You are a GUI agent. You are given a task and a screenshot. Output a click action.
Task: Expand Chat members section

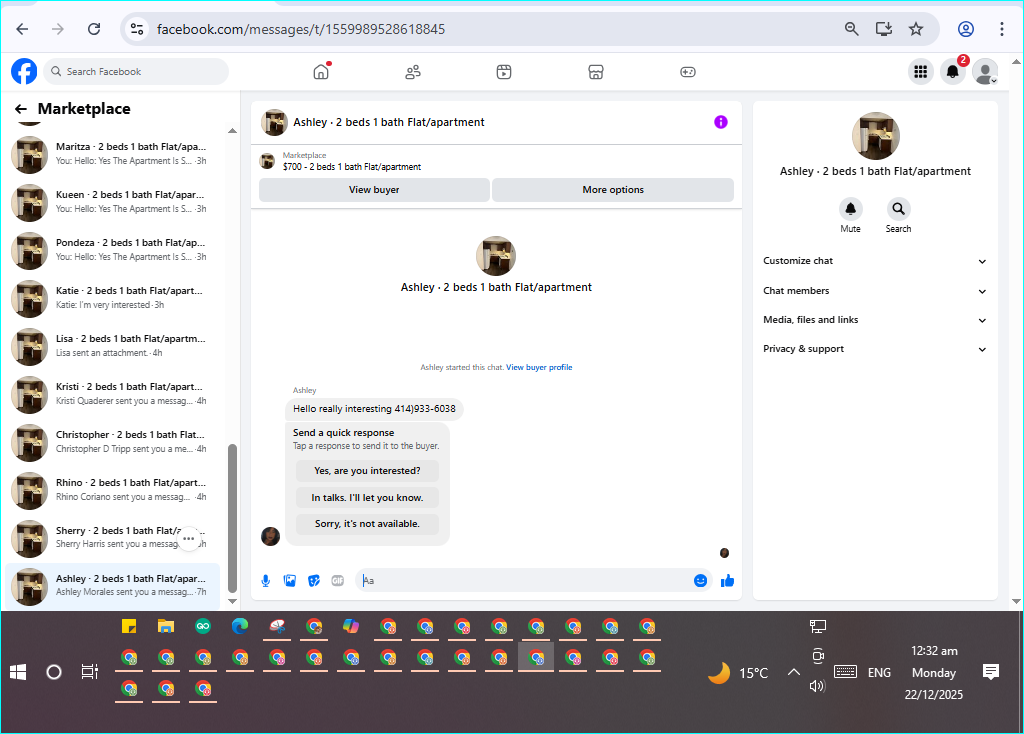[x=875, y=291]
